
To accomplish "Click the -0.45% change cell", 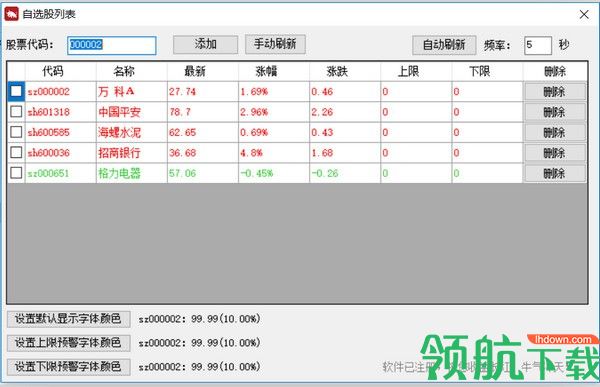I will (274, 173).
